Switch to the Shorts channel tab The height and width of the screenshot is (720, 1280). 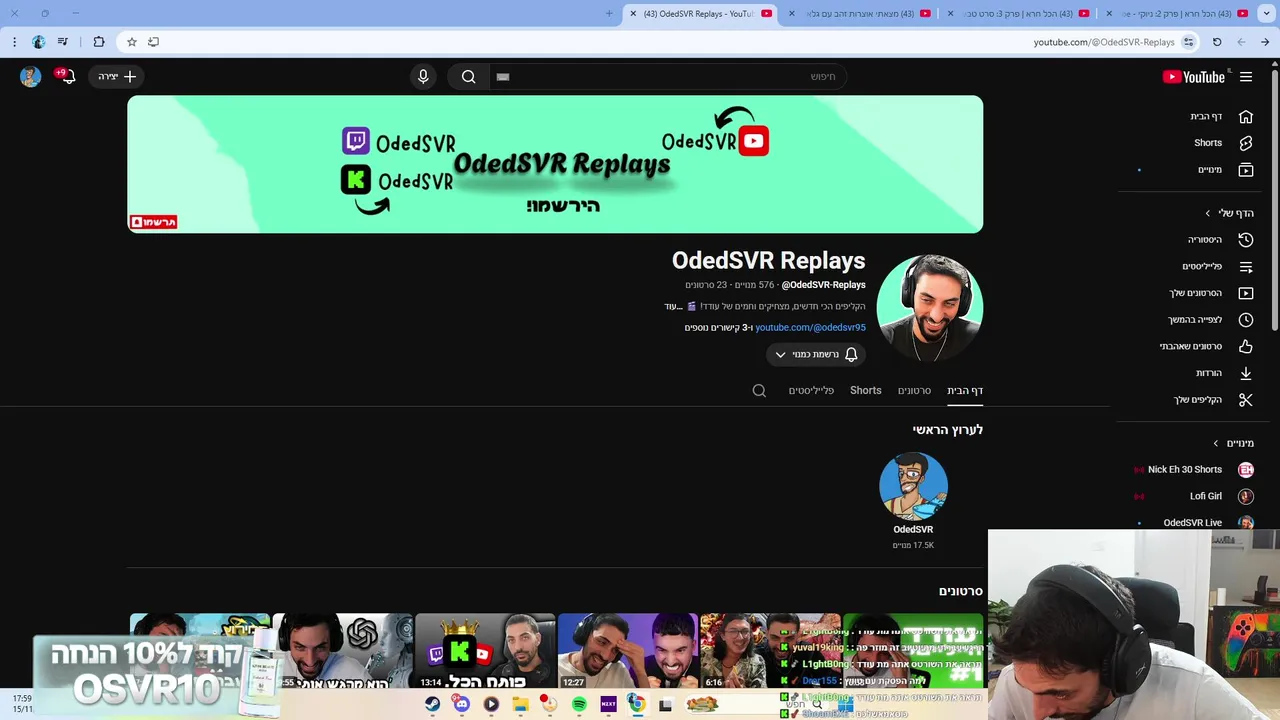pos(866,391)
